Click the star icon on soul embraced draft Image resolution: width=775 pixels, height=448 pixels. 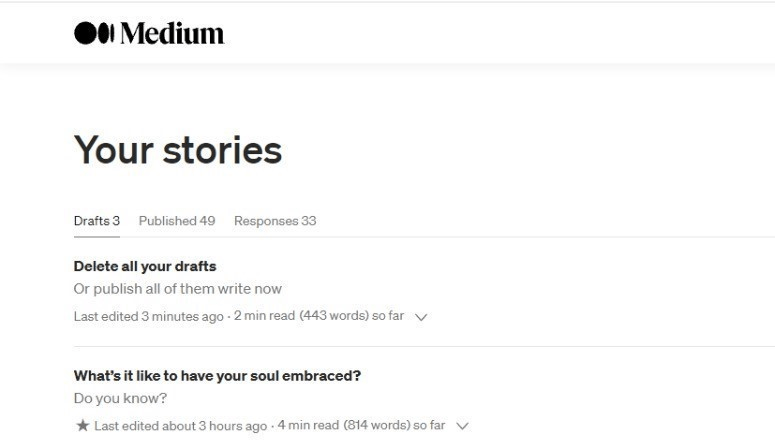pos(83,425)
